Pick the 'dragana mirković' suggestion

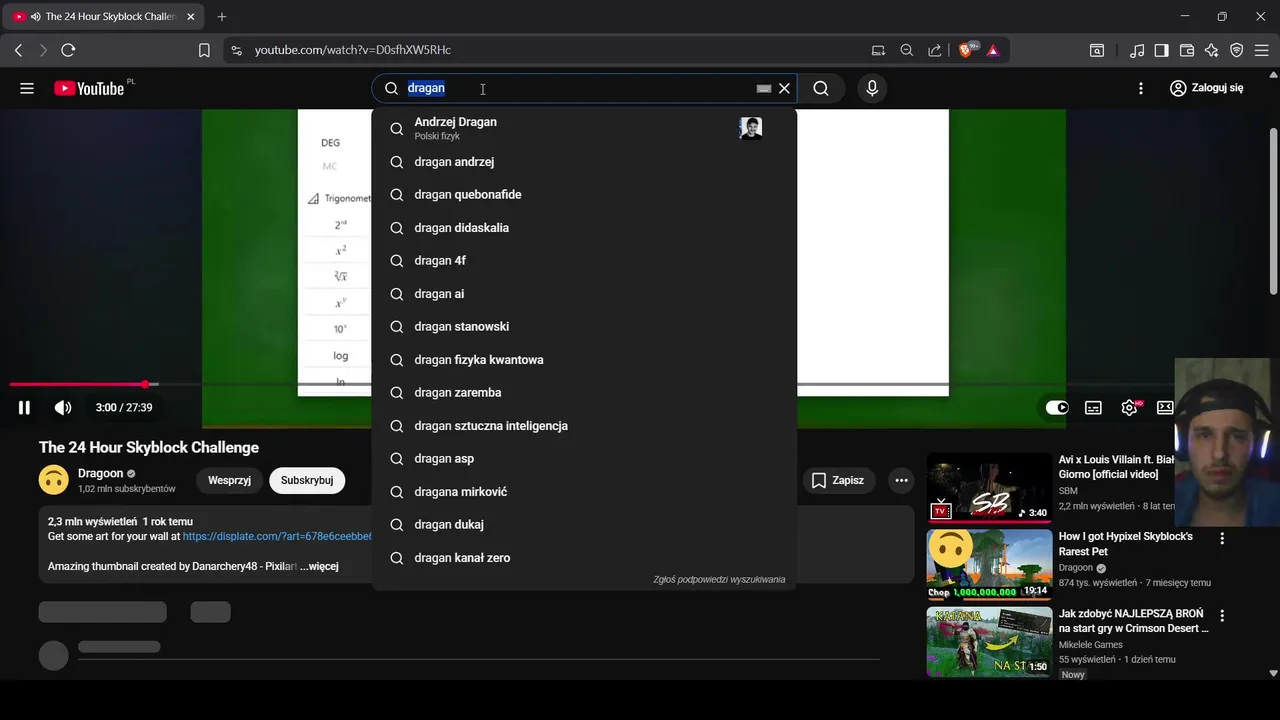tap(584, 492)
